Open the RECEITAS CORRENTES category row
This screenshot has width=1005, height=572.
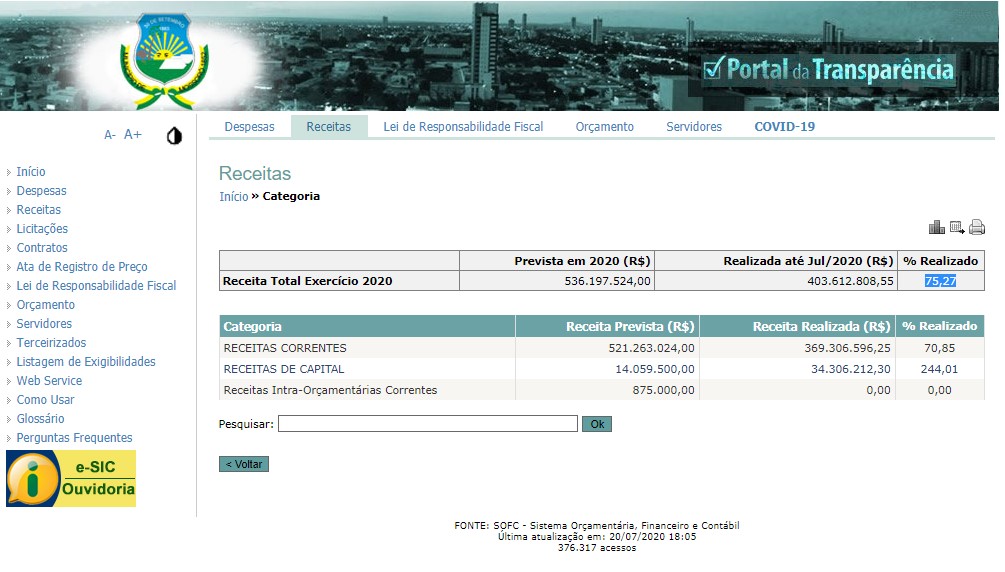[285, 349]
